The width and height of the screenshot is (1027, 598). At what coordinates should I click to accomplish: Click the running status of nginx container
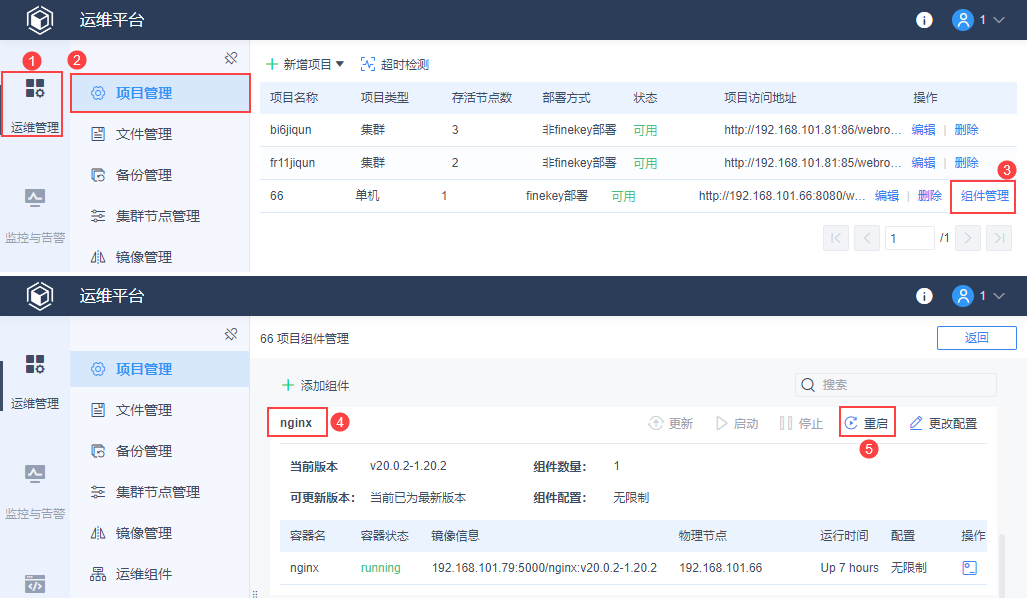[x=381, y=568]
